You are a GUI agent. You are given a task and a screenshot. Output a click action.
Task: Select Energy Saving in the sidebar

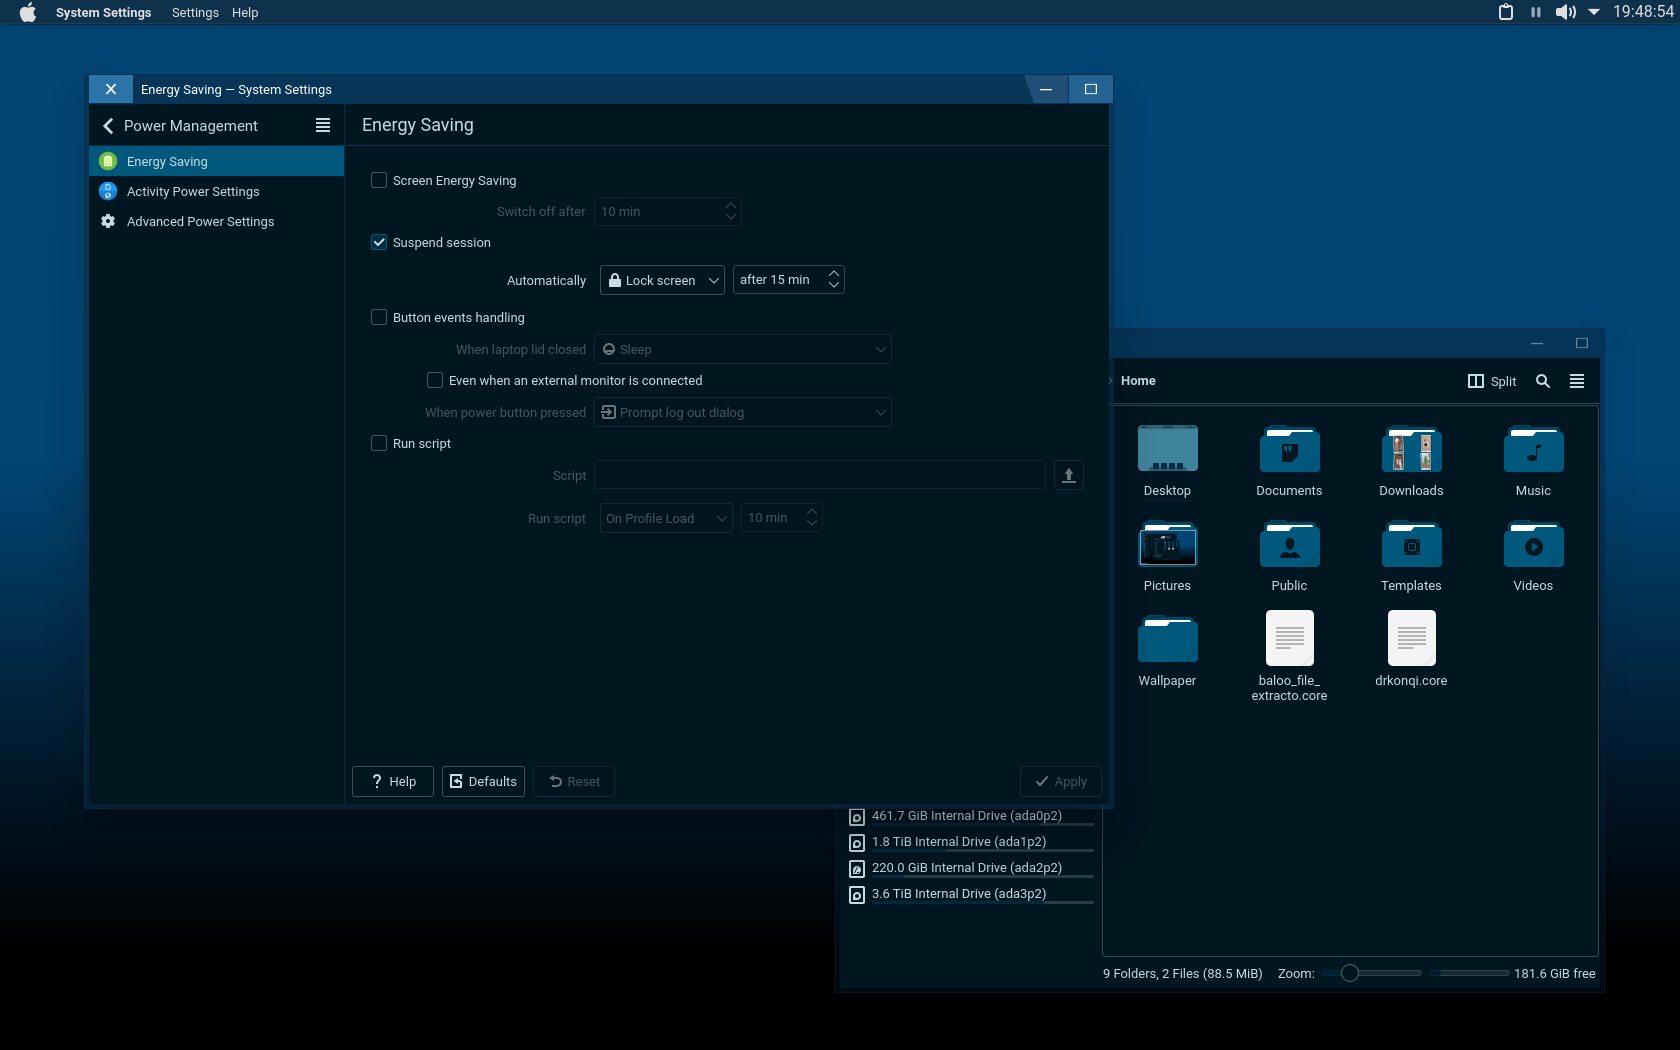coord(167,161)
